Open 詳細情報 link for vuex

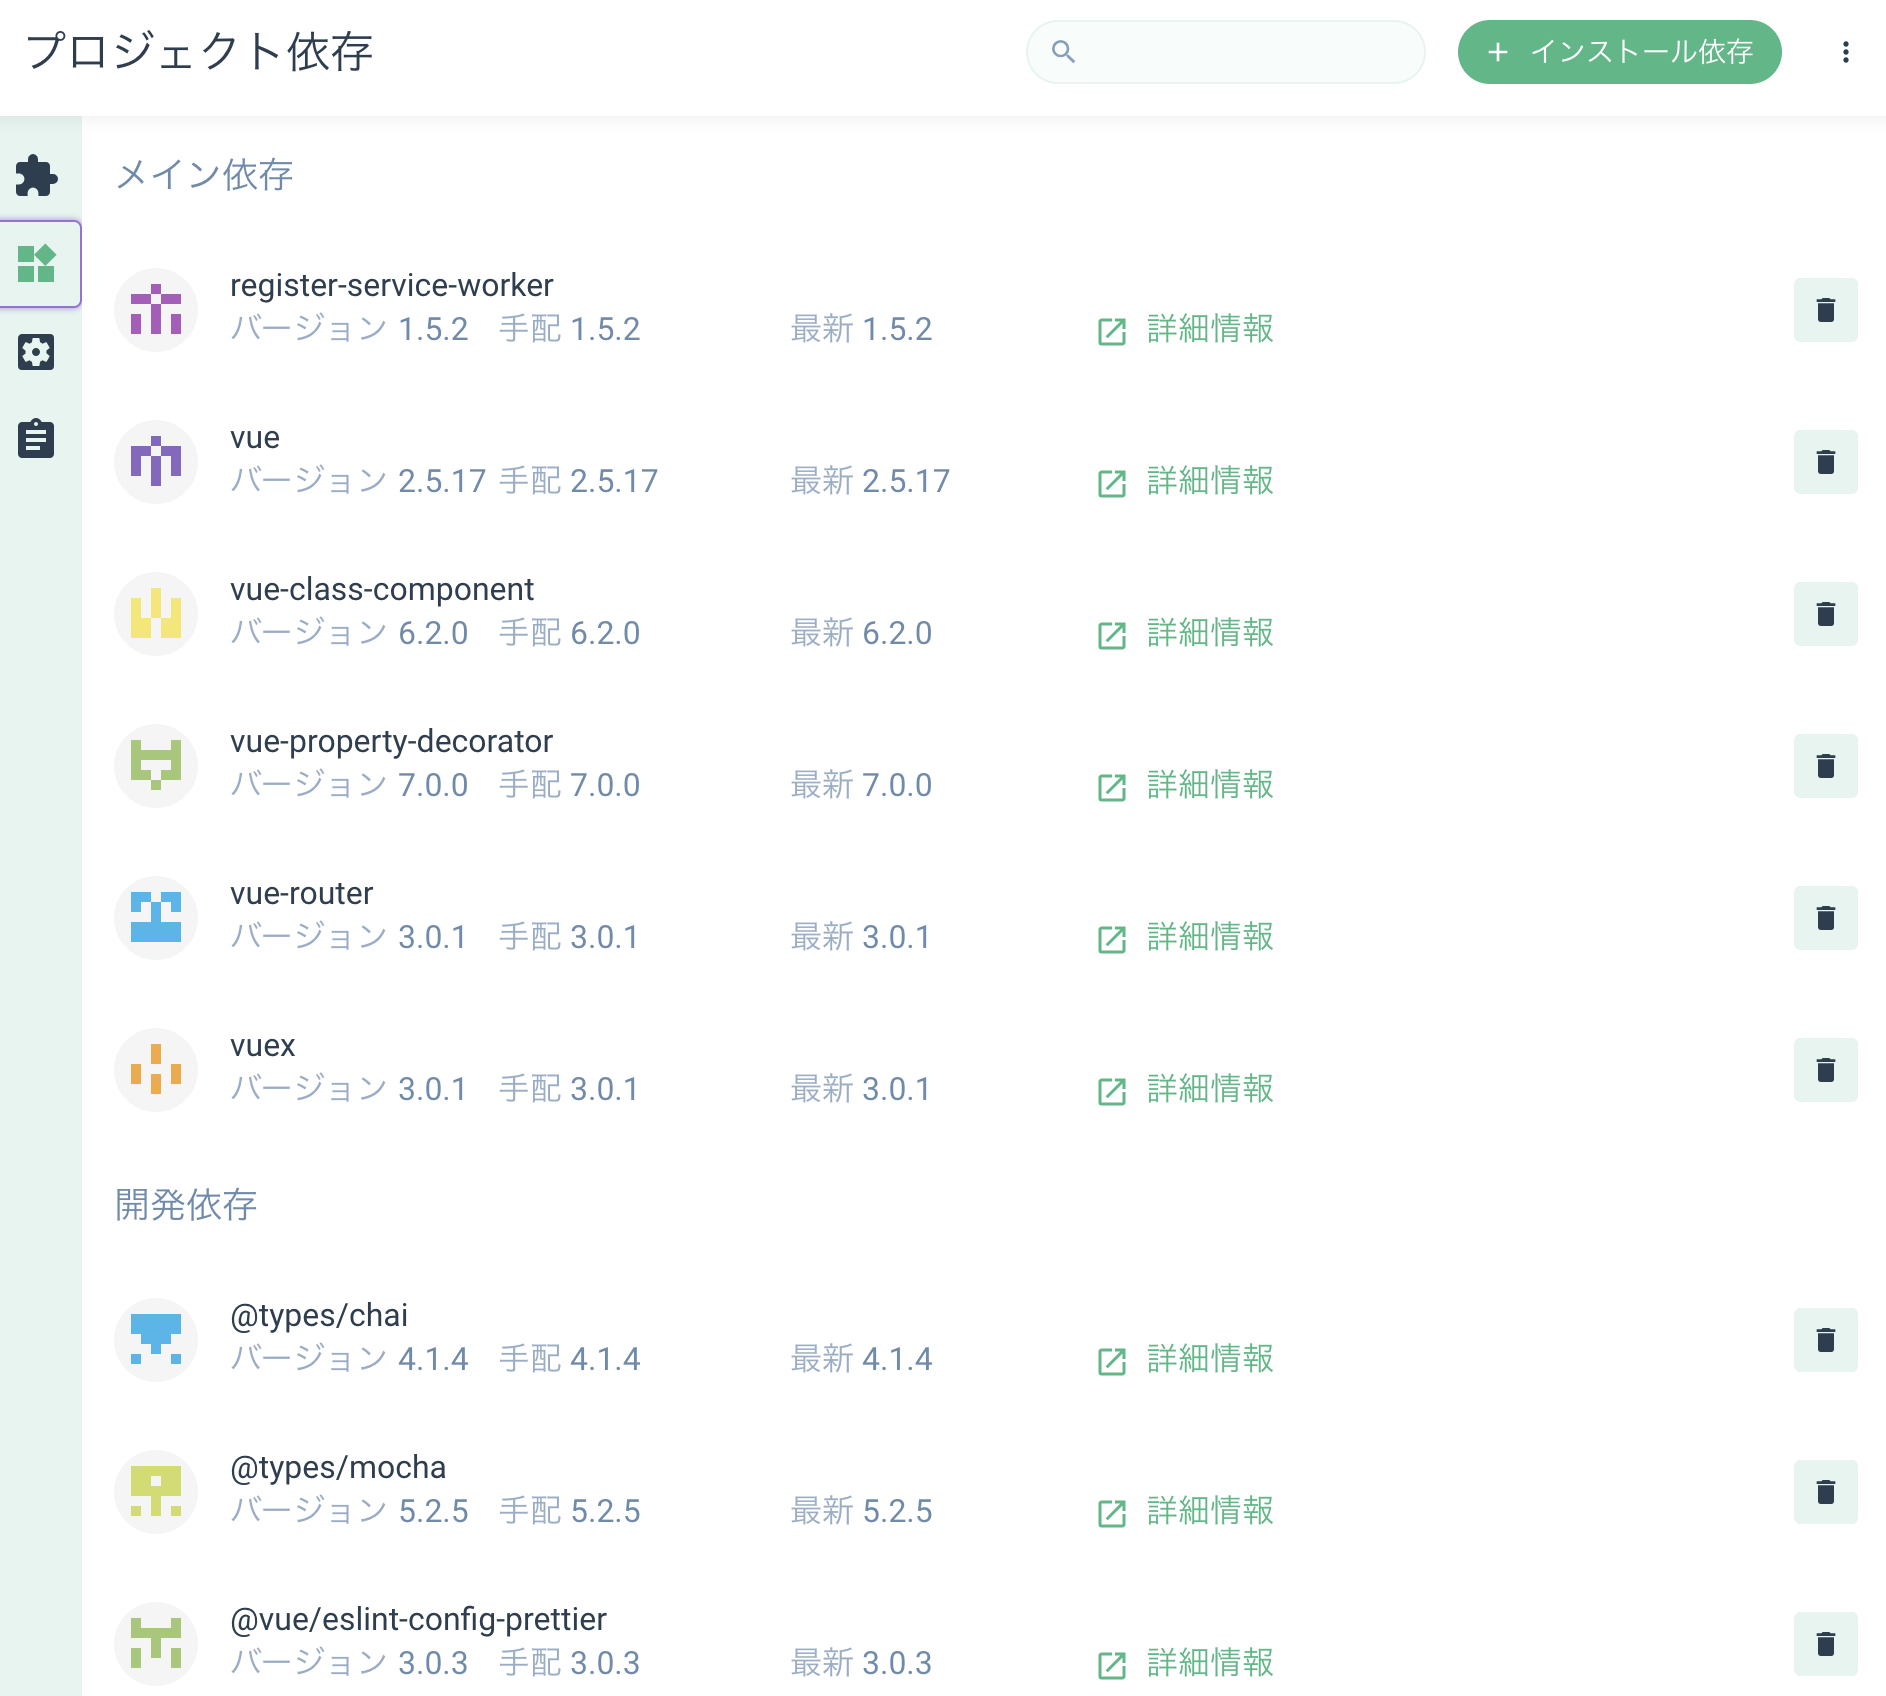click(1185, 1089)
